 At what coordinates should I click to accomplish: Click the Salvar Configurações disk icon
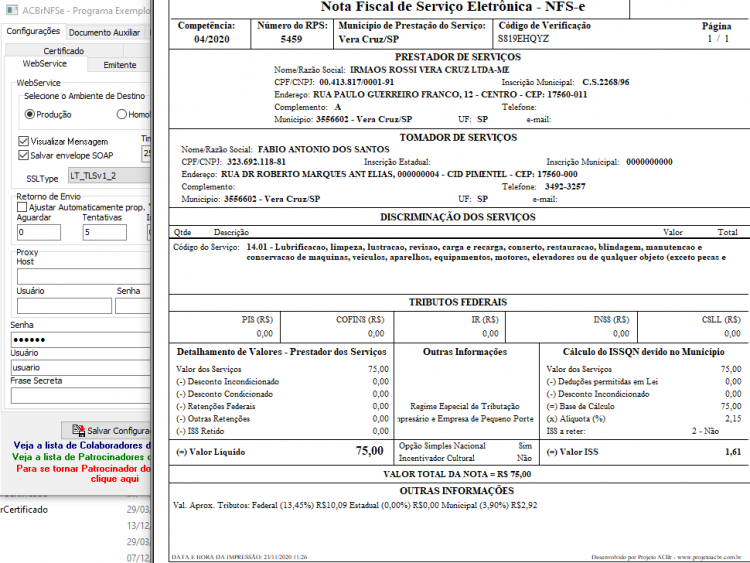point(78,430)
